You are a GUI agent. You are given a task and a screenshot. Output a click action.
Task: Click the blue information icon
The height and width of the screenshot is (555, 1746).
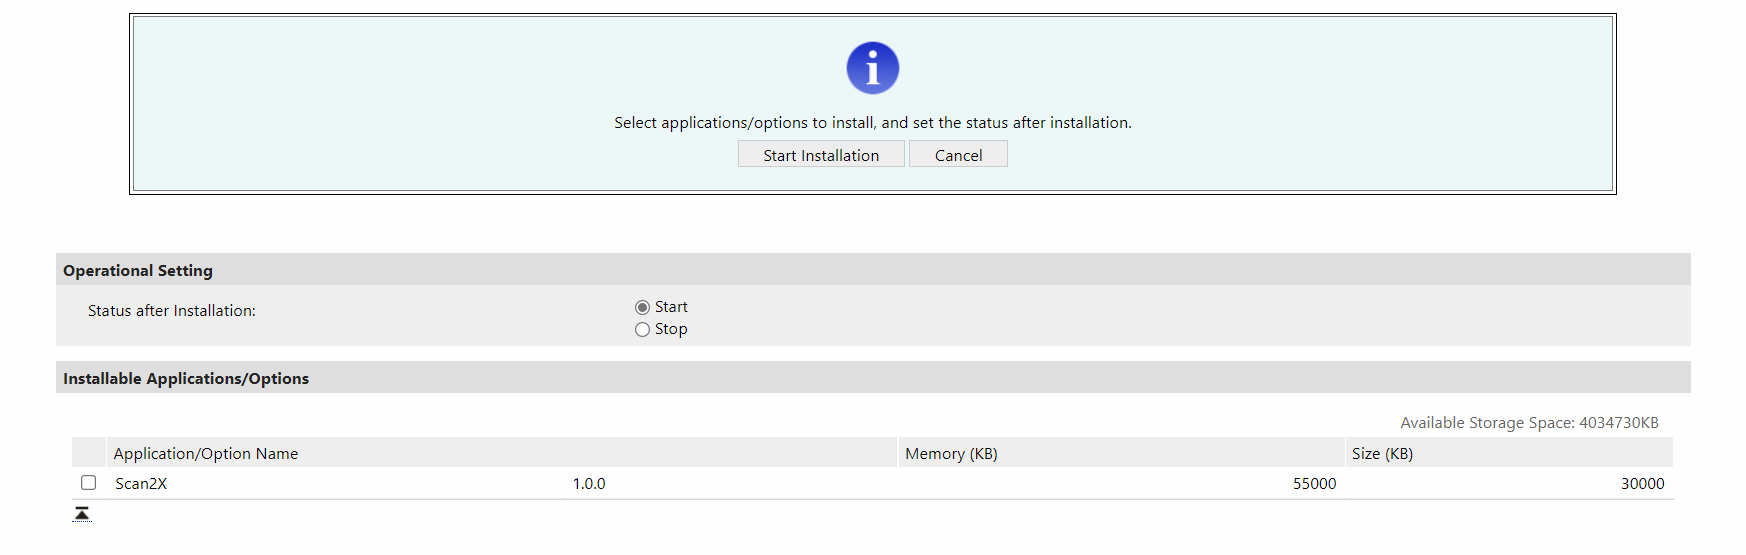click(872, 68)
